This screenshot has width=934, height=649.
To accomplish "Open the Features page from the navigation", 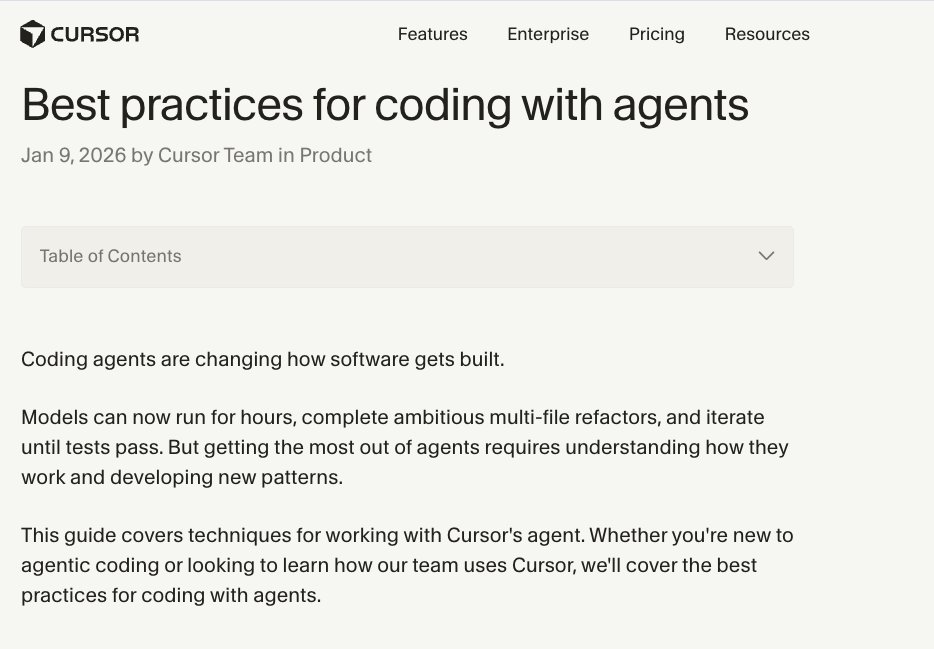I will click(x=432, y=34).
